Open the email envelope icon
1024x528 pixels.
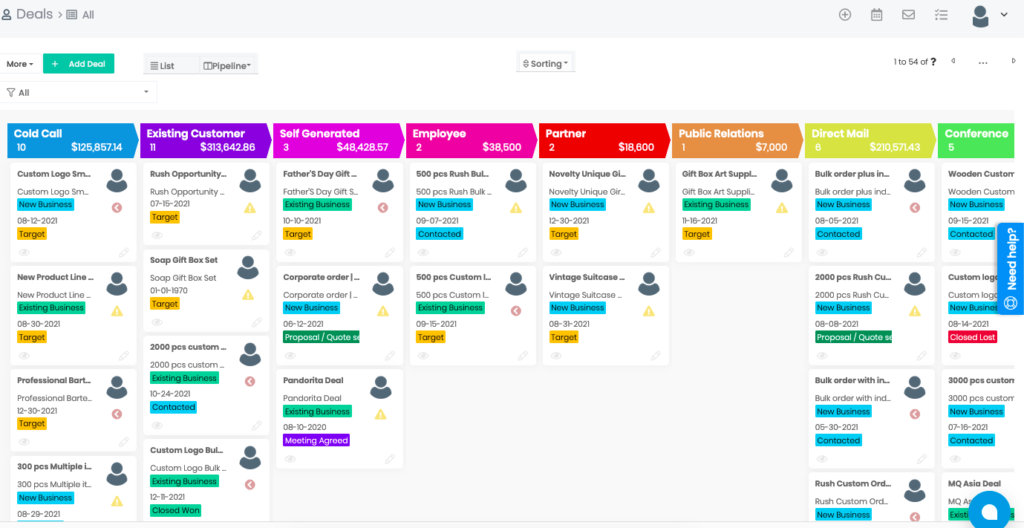[x=908, y=14]
